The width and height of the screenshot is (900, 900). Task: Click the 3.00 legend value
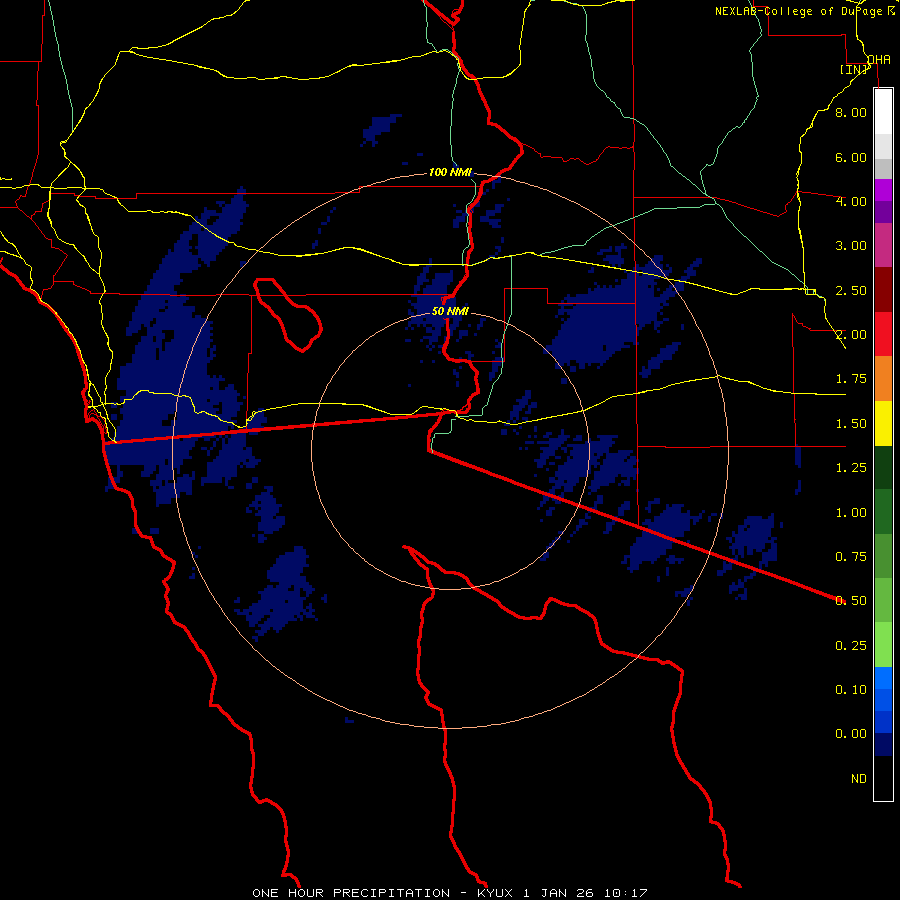coord(851,246)
